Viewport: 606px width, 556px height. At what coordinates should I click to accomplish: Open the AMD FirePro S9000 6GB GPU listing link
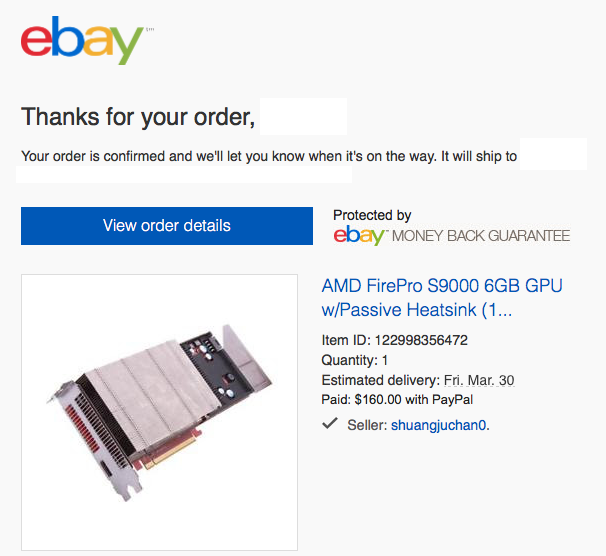point(442,298)
